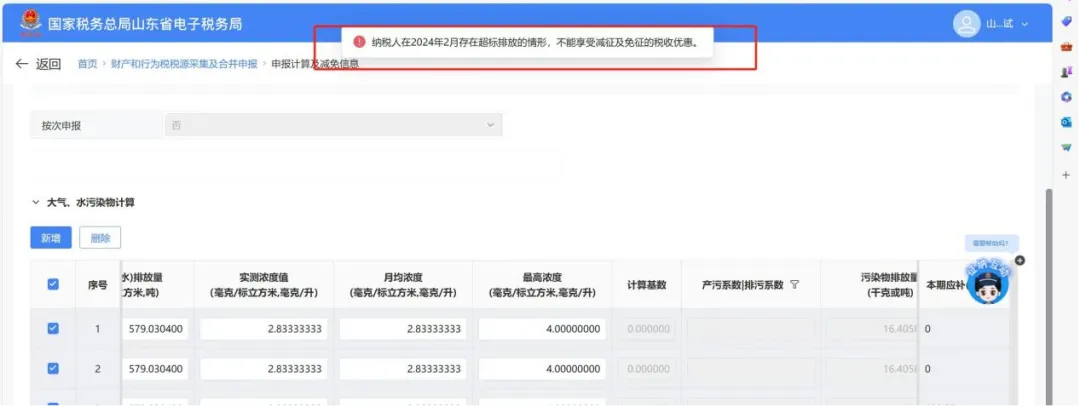Image resolution: width=1080 pixels, height=407 pixels.
Task: Click row 2 污染物排放量 field 16.405
Action: tap(873, 369)
